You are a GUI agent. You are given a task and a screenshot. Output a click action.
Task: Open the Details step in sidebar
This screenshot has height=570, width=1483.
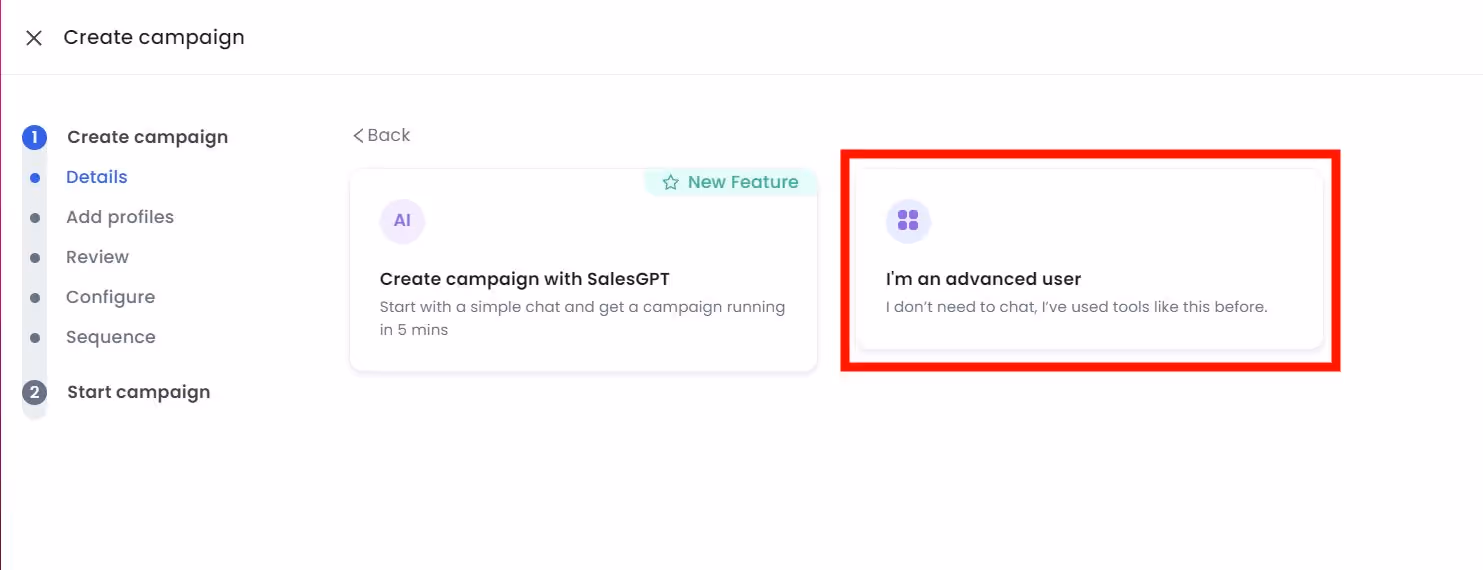click(x=97, y=177)
